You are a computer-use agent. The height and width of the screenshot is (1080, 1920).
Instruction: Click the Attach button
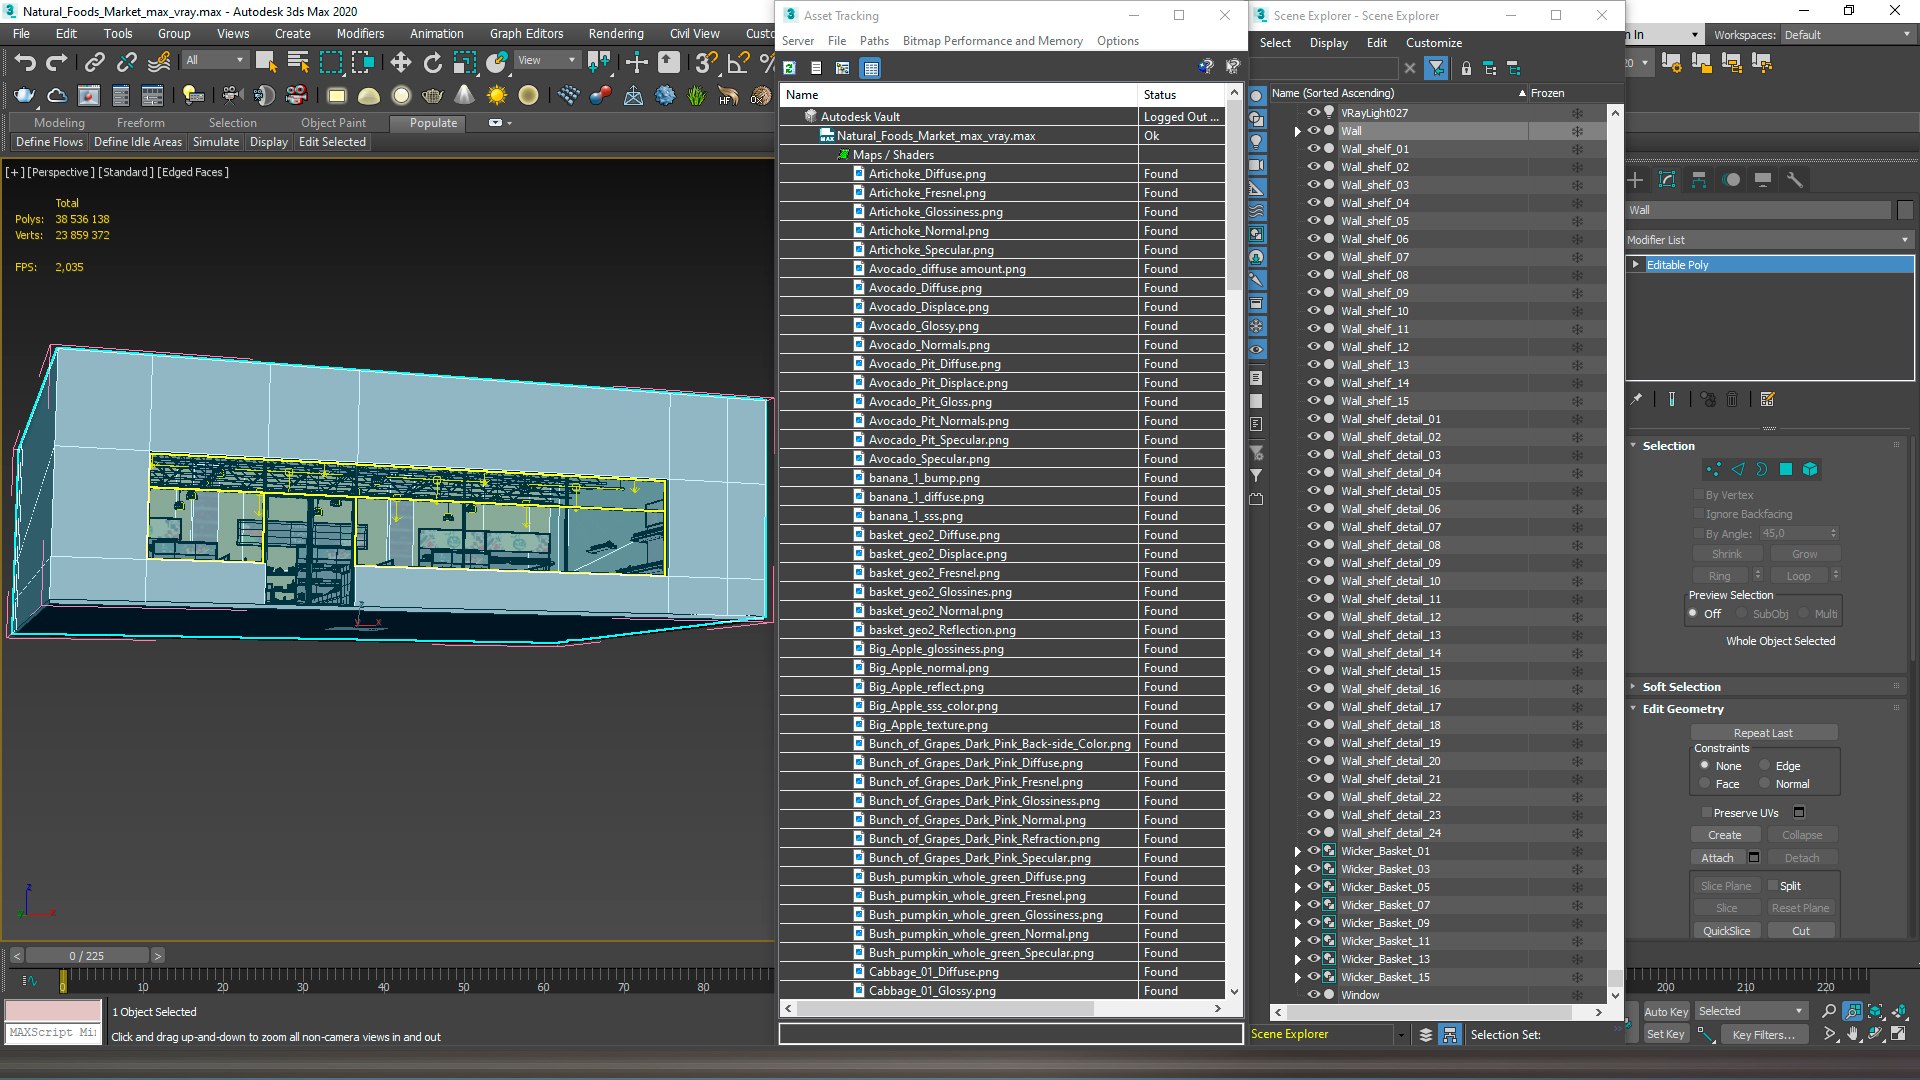coord(1717,858)
